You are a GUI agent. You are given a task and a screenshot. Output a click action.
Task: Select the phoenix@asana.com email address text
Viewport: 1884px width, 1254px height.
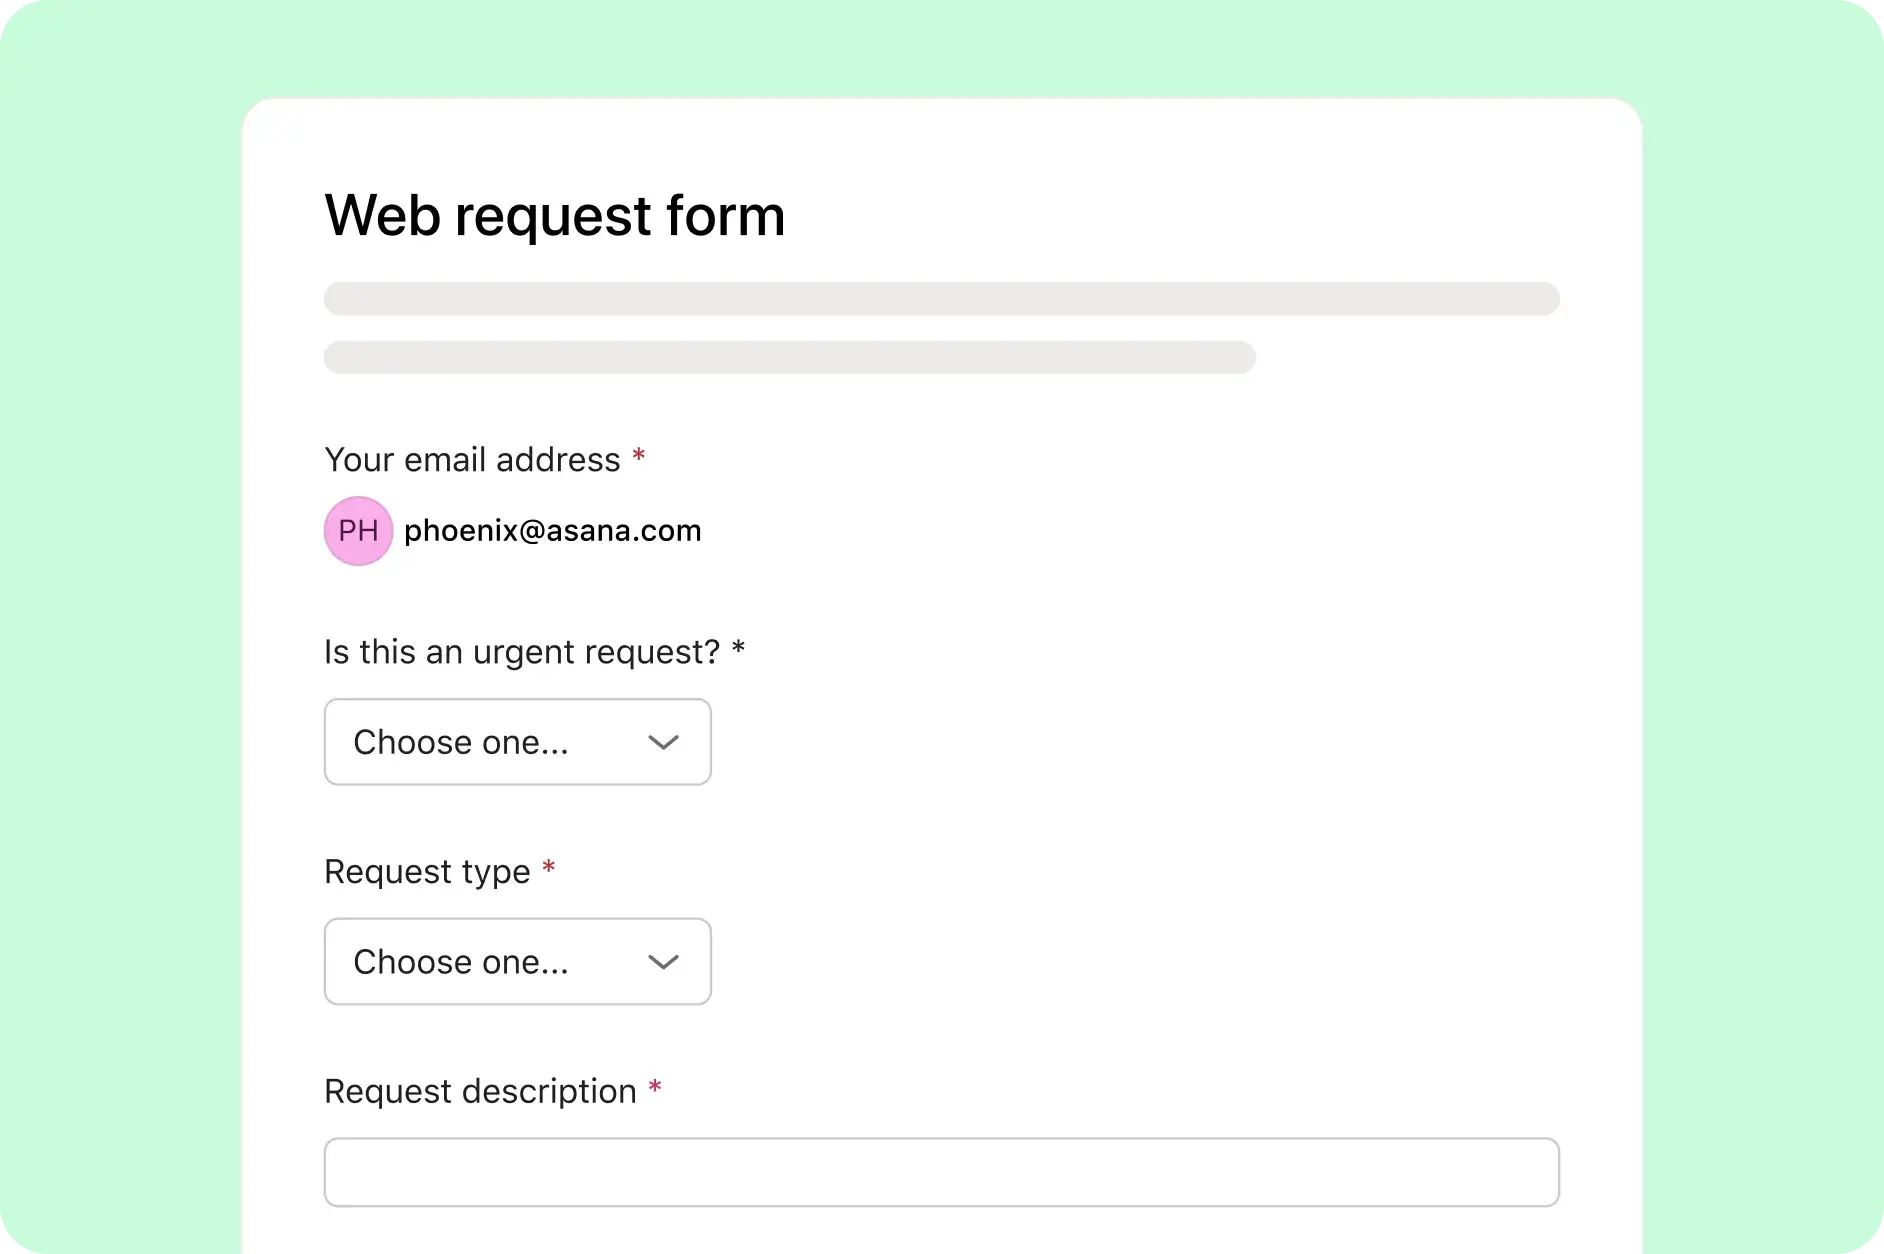pyautogui.click(x=552, y=531)
